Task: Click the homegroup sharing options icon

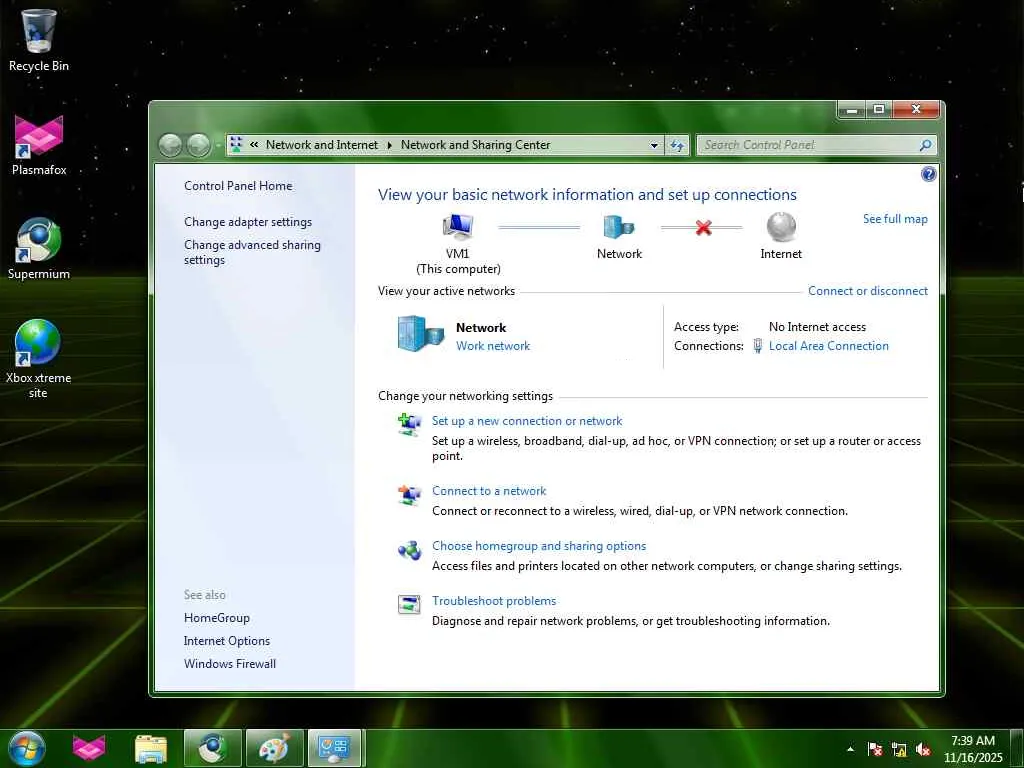Action: pos(409,551)
